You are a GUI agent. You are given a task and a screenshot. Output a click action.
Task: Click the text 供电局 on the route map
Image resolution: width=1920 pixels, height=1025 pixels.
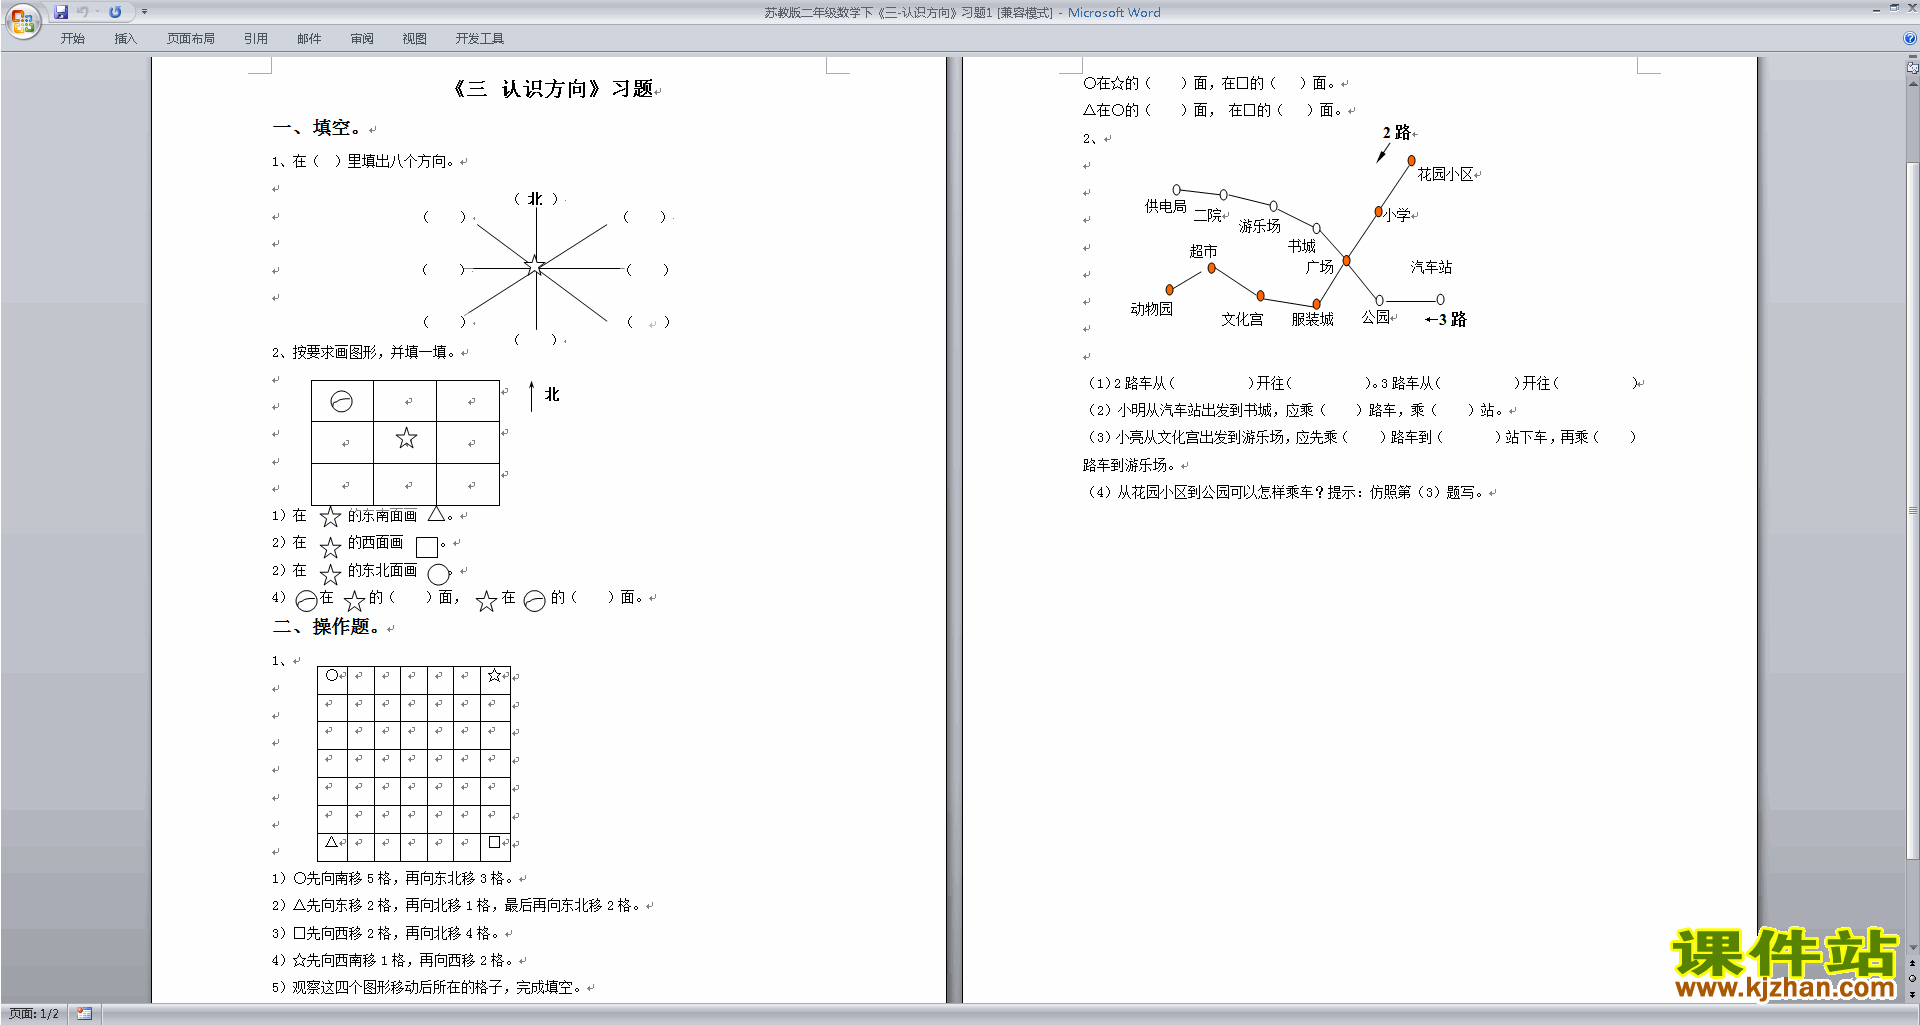[x=1165, y=206]
